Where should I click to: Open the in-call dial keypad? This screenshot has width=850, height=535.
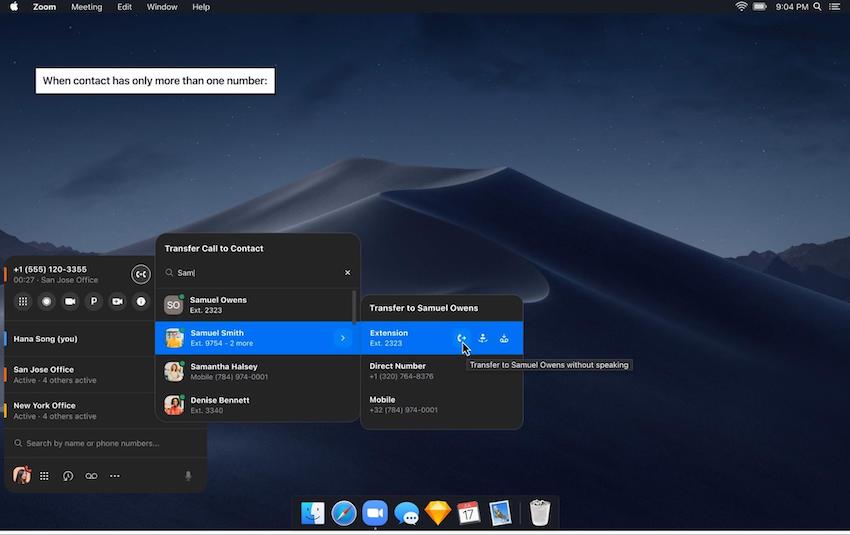pos(23,301)
